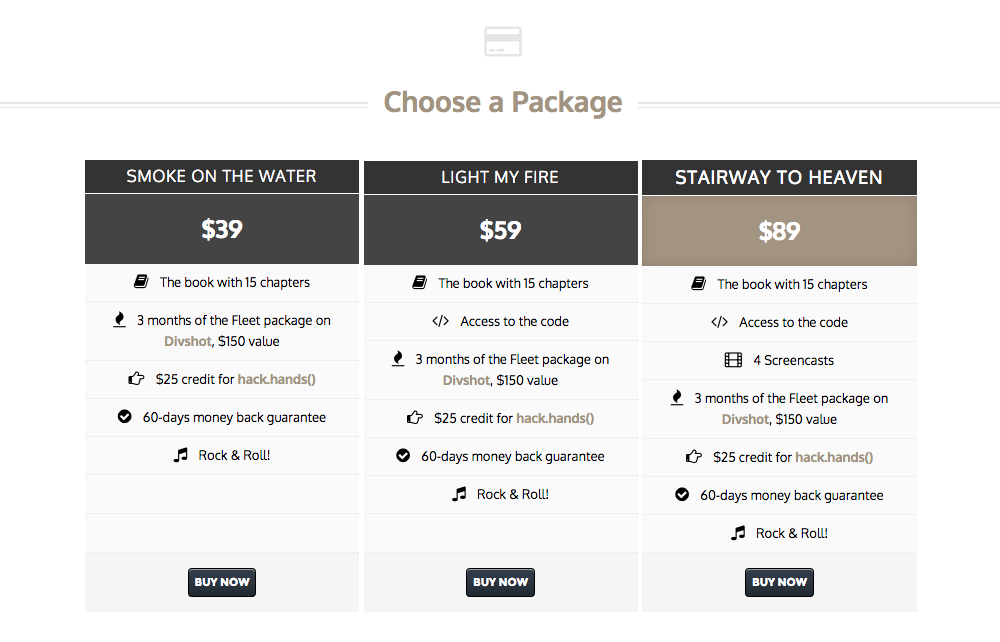The height and width of the screenshot is (642, 1000).
Task: Select the Light My Fire package header
Action: click(500, 177)
